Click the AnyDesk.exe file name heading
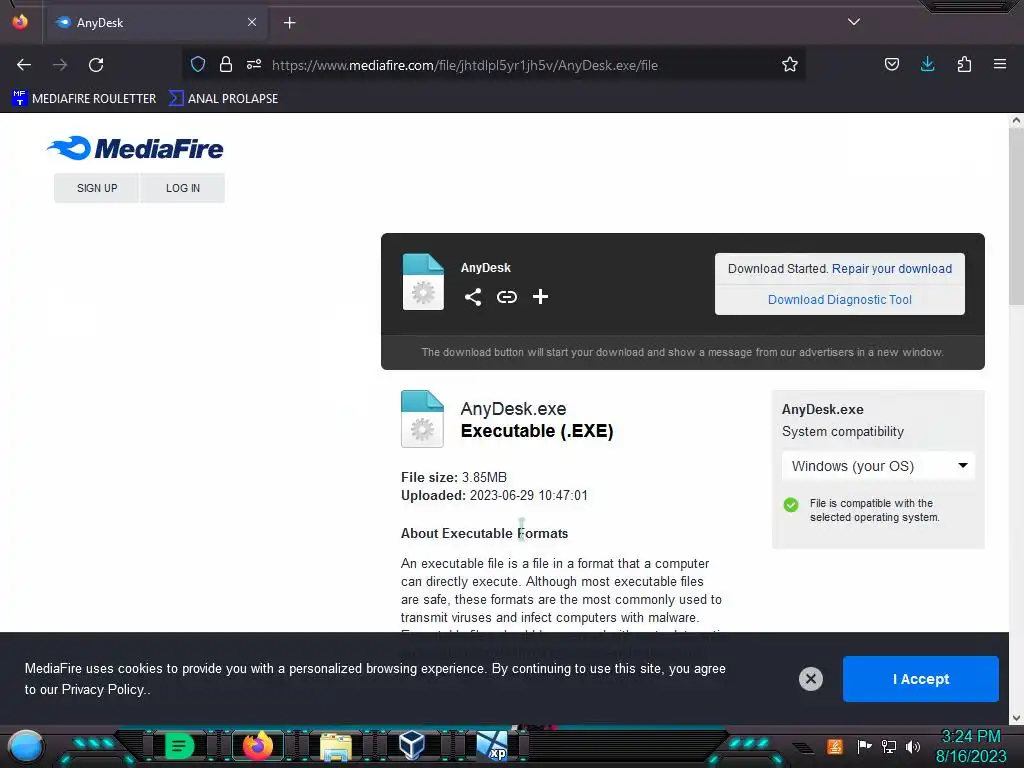1024x768 pixels. point(513,409)
